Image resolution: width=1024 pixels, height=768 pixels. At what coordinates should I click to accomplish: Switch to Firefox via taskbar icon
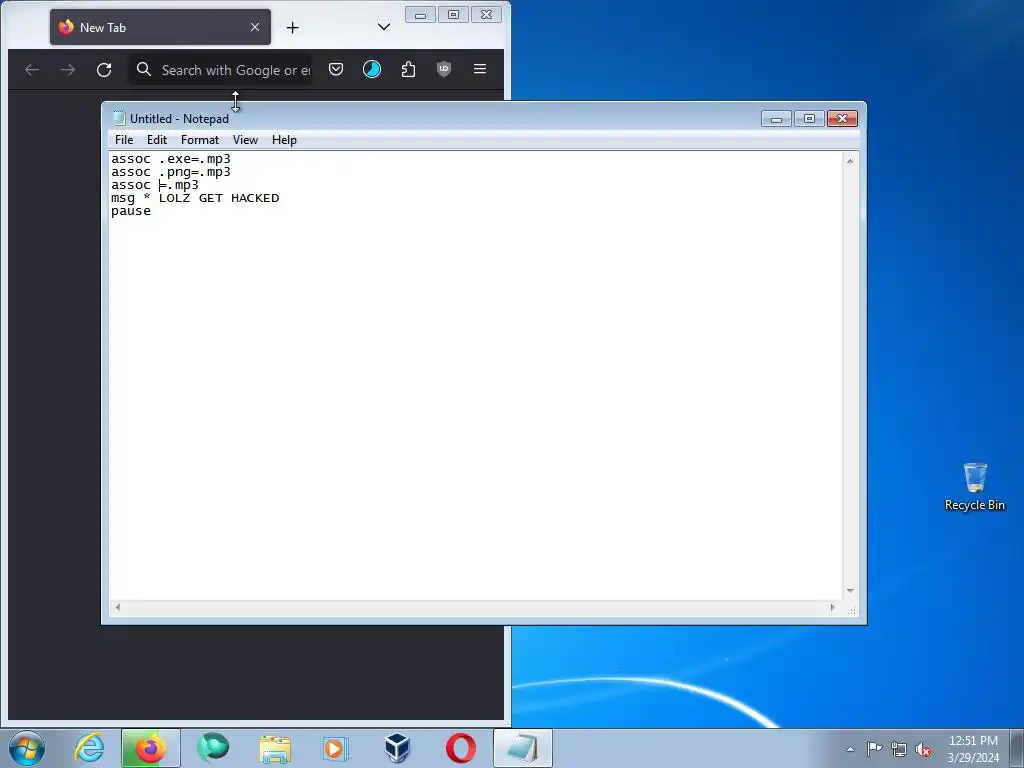point(150,748)
